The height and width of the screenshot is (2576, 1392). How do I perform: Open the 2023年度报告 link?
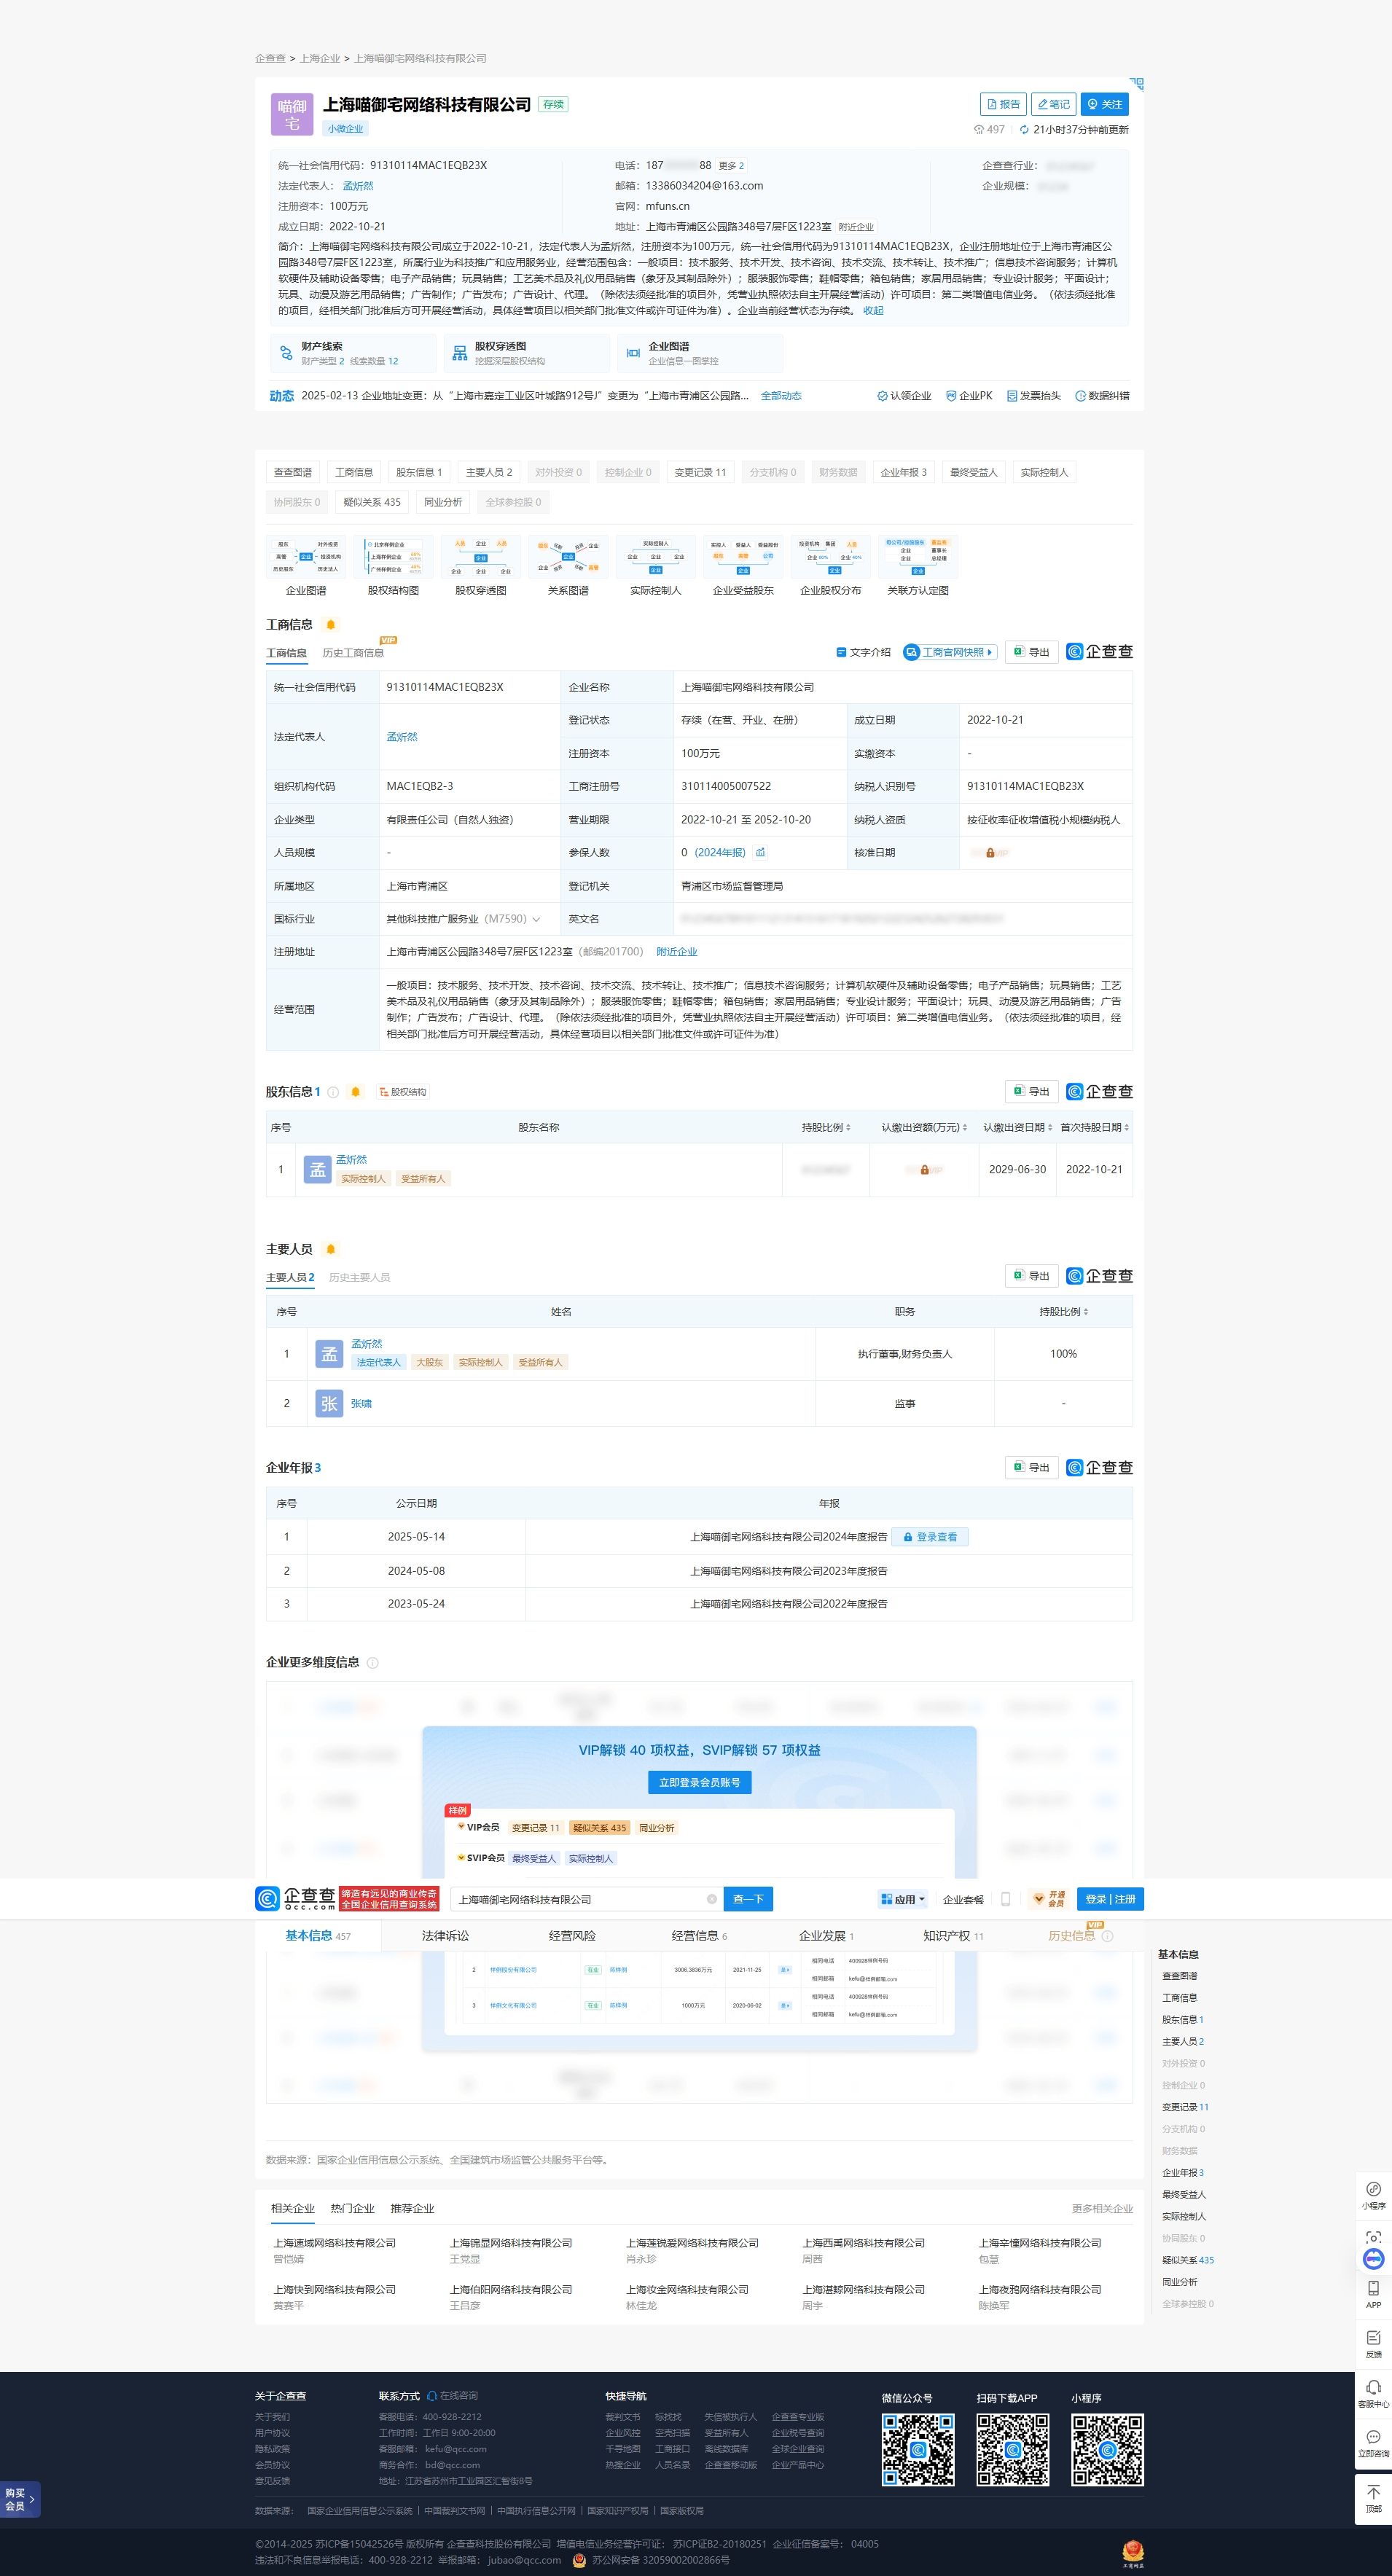pyautogui.click(x=788, y=1571)
